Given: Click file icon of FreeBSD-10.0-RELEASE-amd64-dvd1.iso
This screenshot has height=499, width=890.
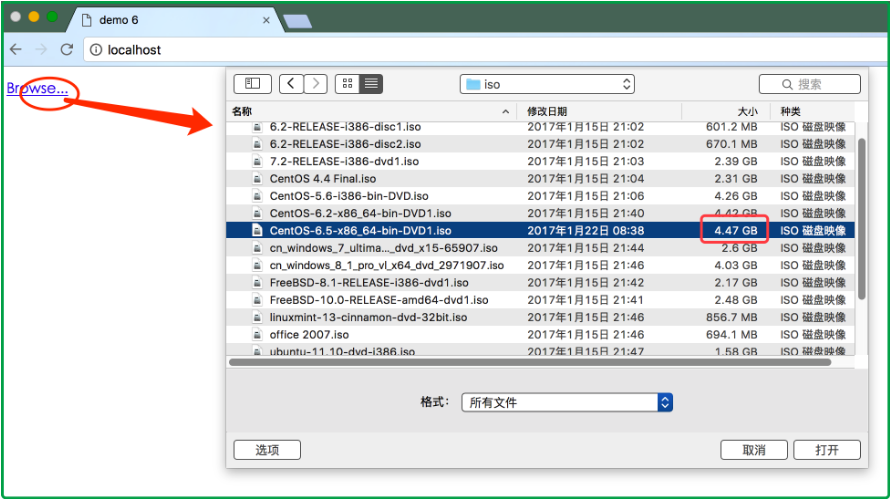Looking at the screenshot, I should click(x=257, y=300).
